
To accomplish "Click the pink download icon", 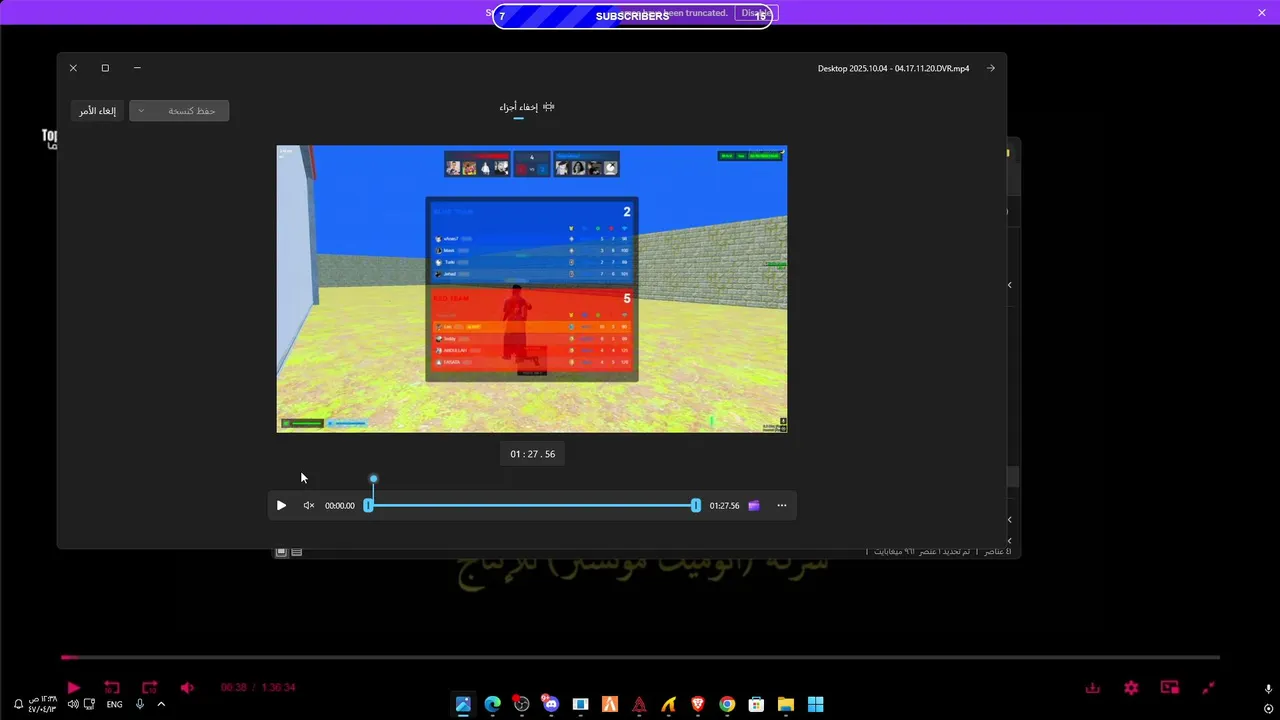I will (1093, 688).
